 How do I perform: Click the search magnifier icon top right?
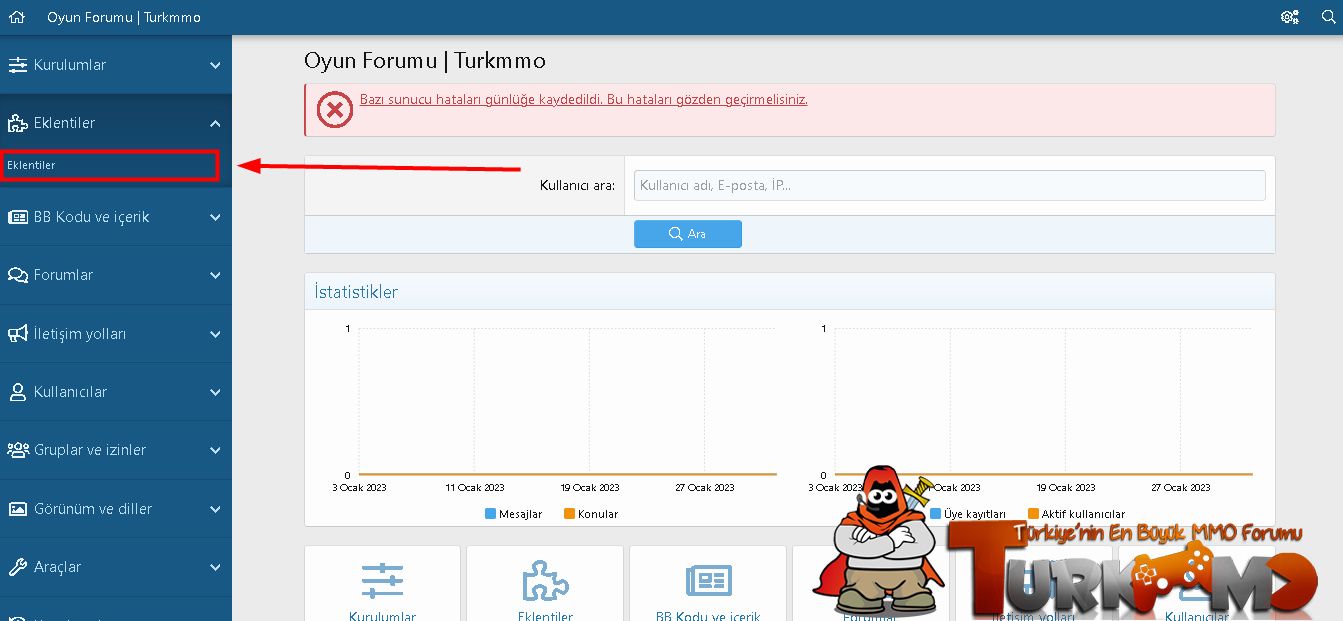coord(1328,17)
